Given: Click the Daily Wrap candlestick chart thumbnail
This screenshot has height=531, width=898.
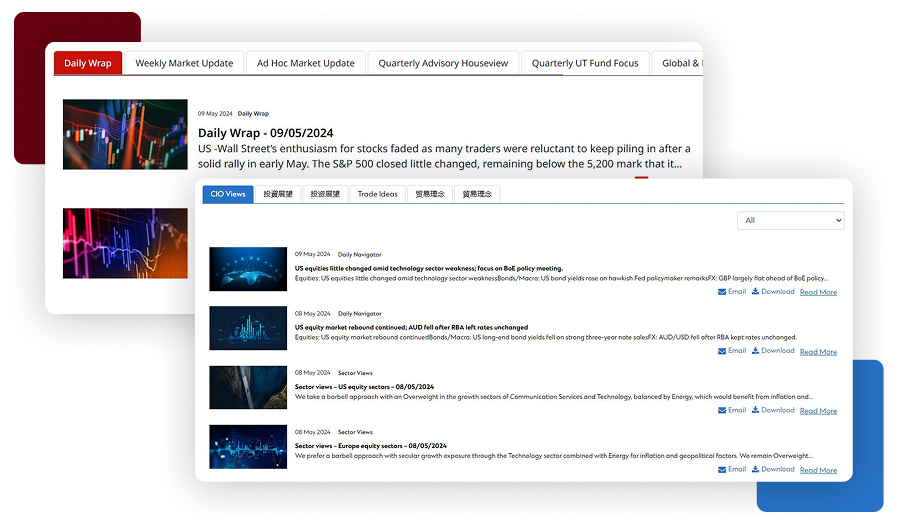Looking at the screenshot, I should (x=125, y=134).
